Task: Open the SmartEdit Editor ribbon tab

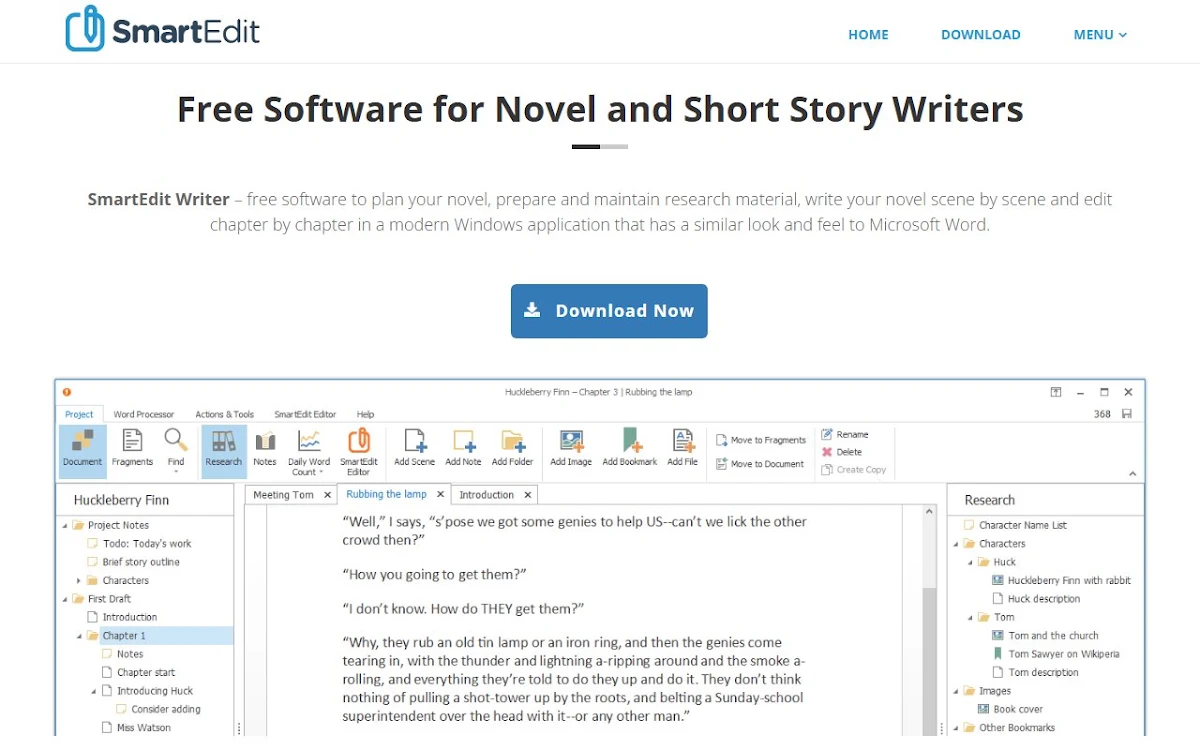Action: [305, 414]
